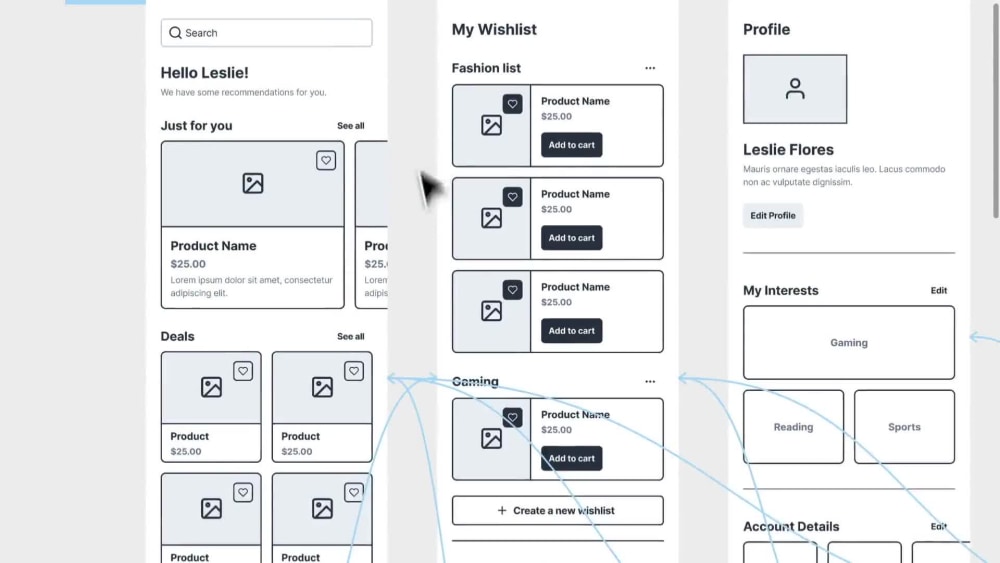Edit the My Interests section
Viewport: 1000px width, 563px height.
(939, 290)
